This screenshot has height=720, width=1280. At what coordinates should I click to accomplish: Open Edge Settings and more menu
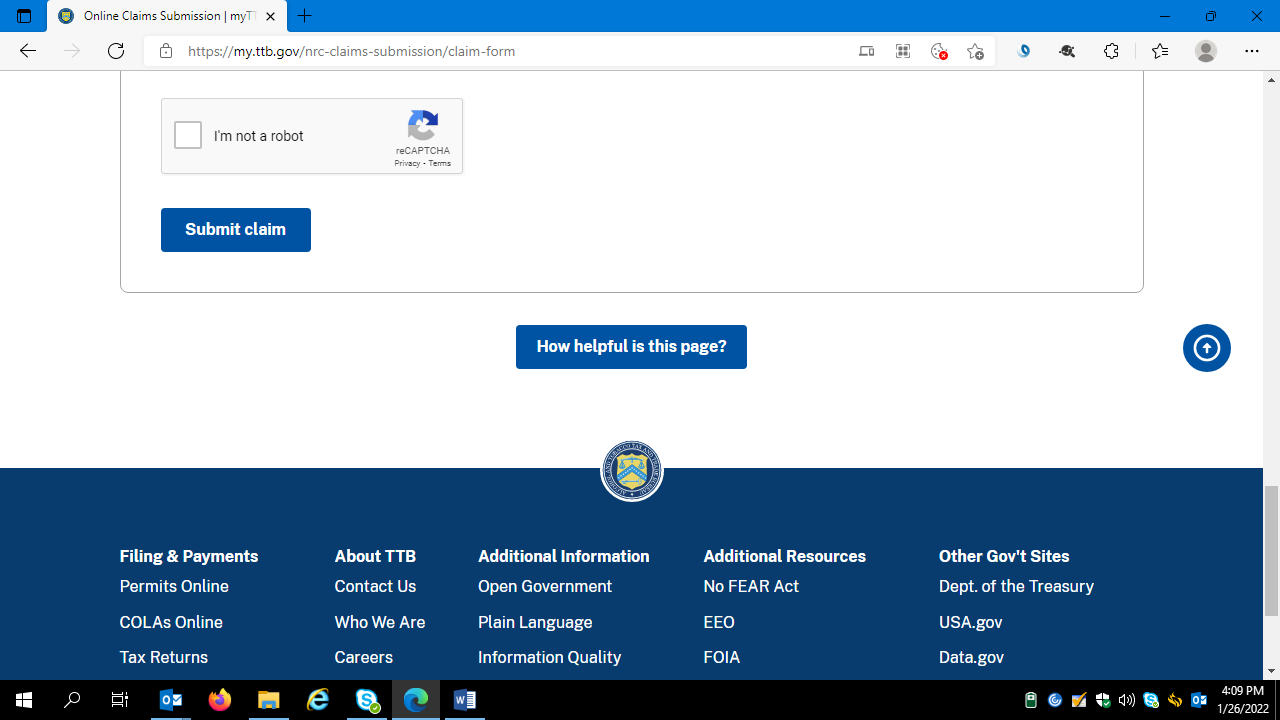1252,51
